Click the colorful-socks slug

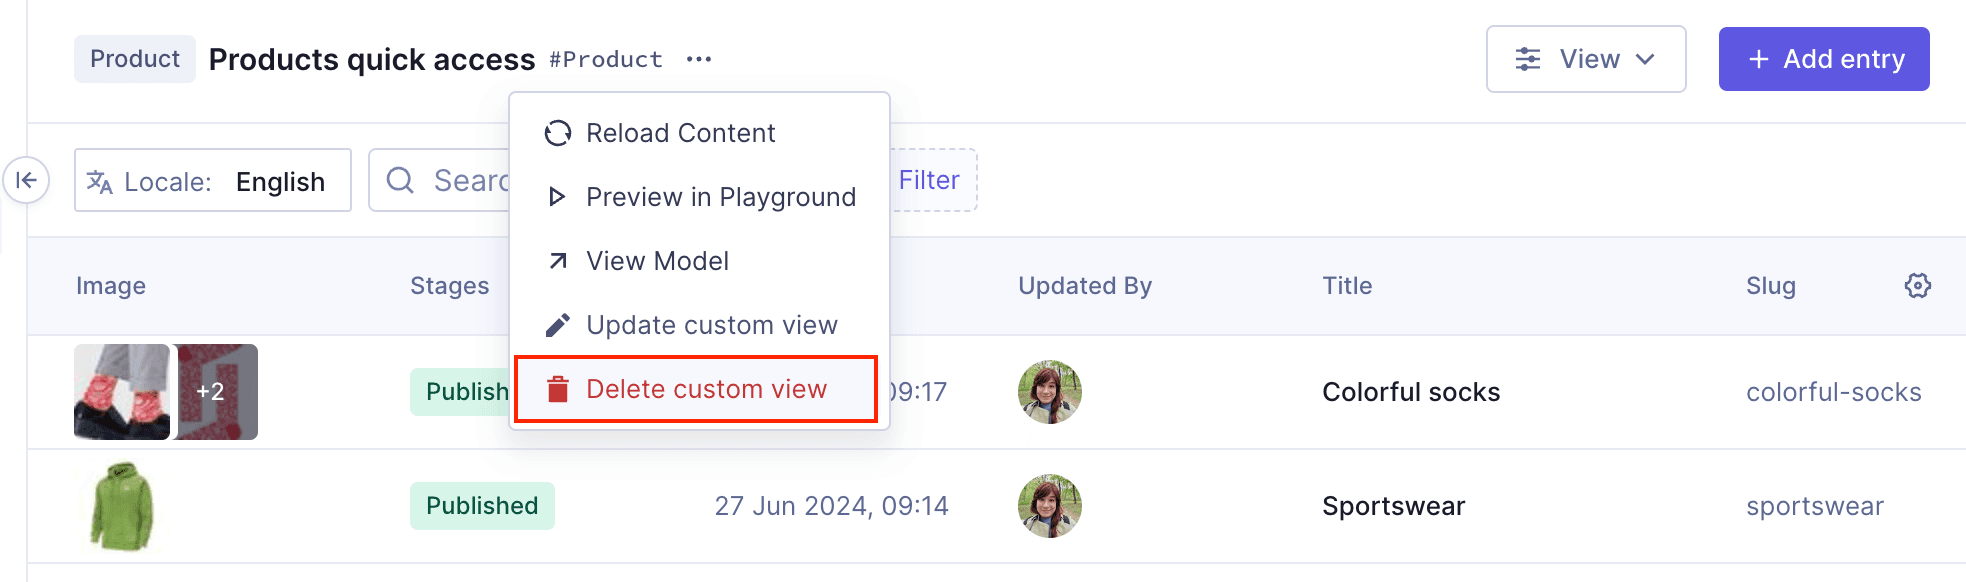pos(1834,392)
